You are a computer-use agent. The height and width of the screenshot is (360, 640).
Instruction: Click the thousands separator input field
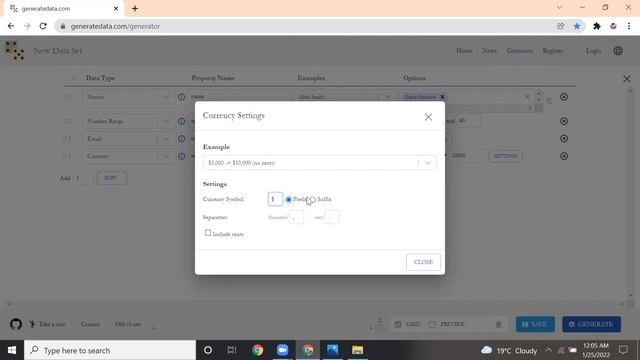point(296,217)
